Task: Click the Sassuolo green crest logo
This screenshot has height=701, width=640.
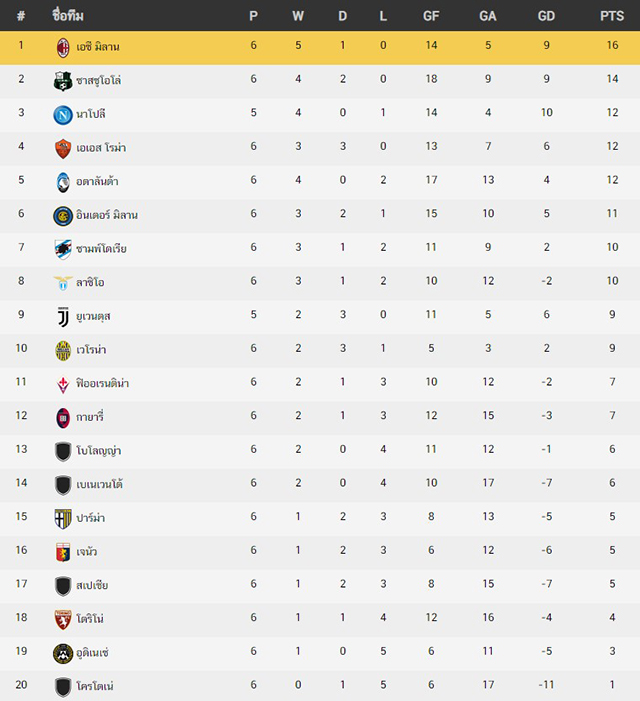Action: click(x=63, y=81)
